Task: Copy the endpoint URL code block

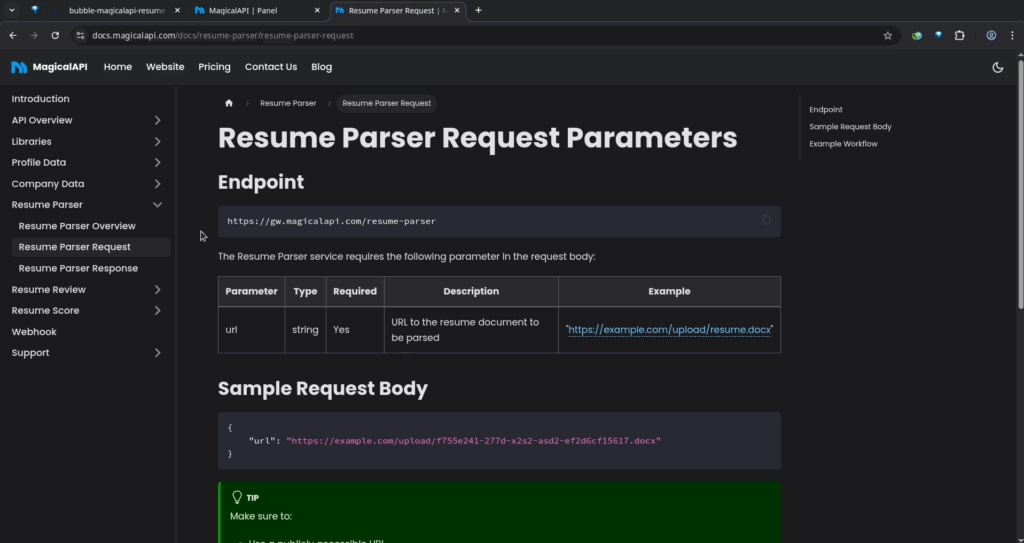Action: pos(766,220)
